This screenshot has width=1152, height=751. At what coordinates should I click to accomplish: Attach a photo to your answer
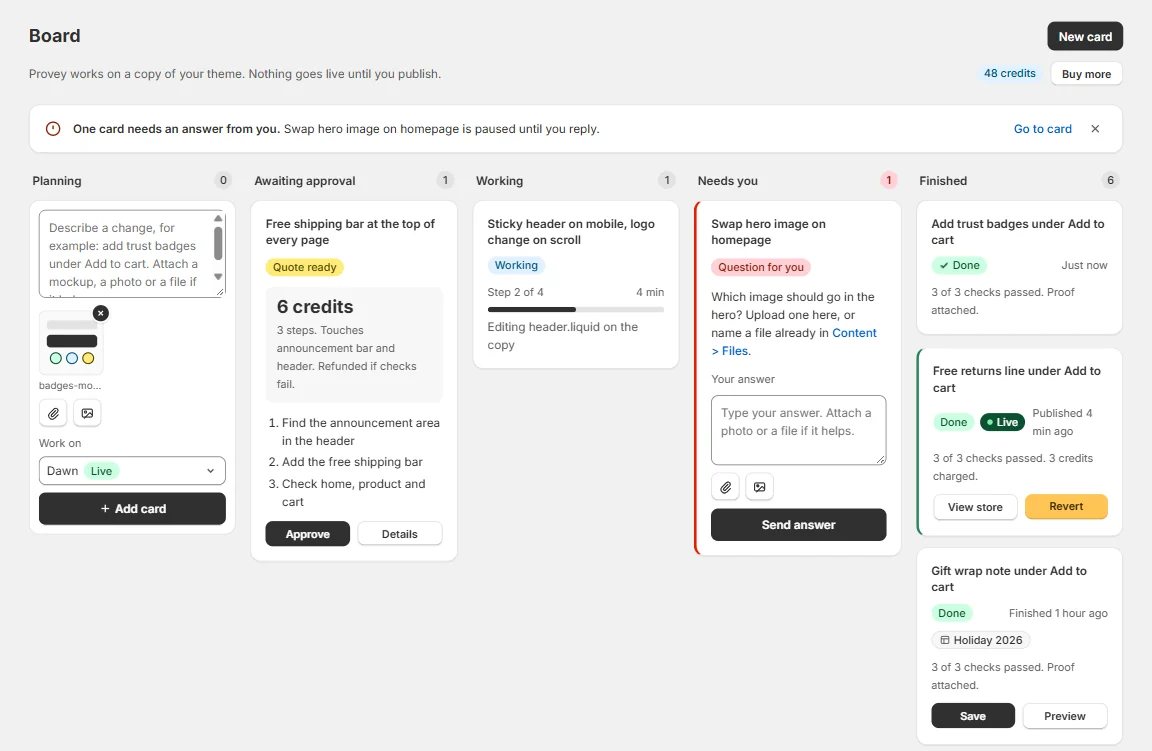760,486
